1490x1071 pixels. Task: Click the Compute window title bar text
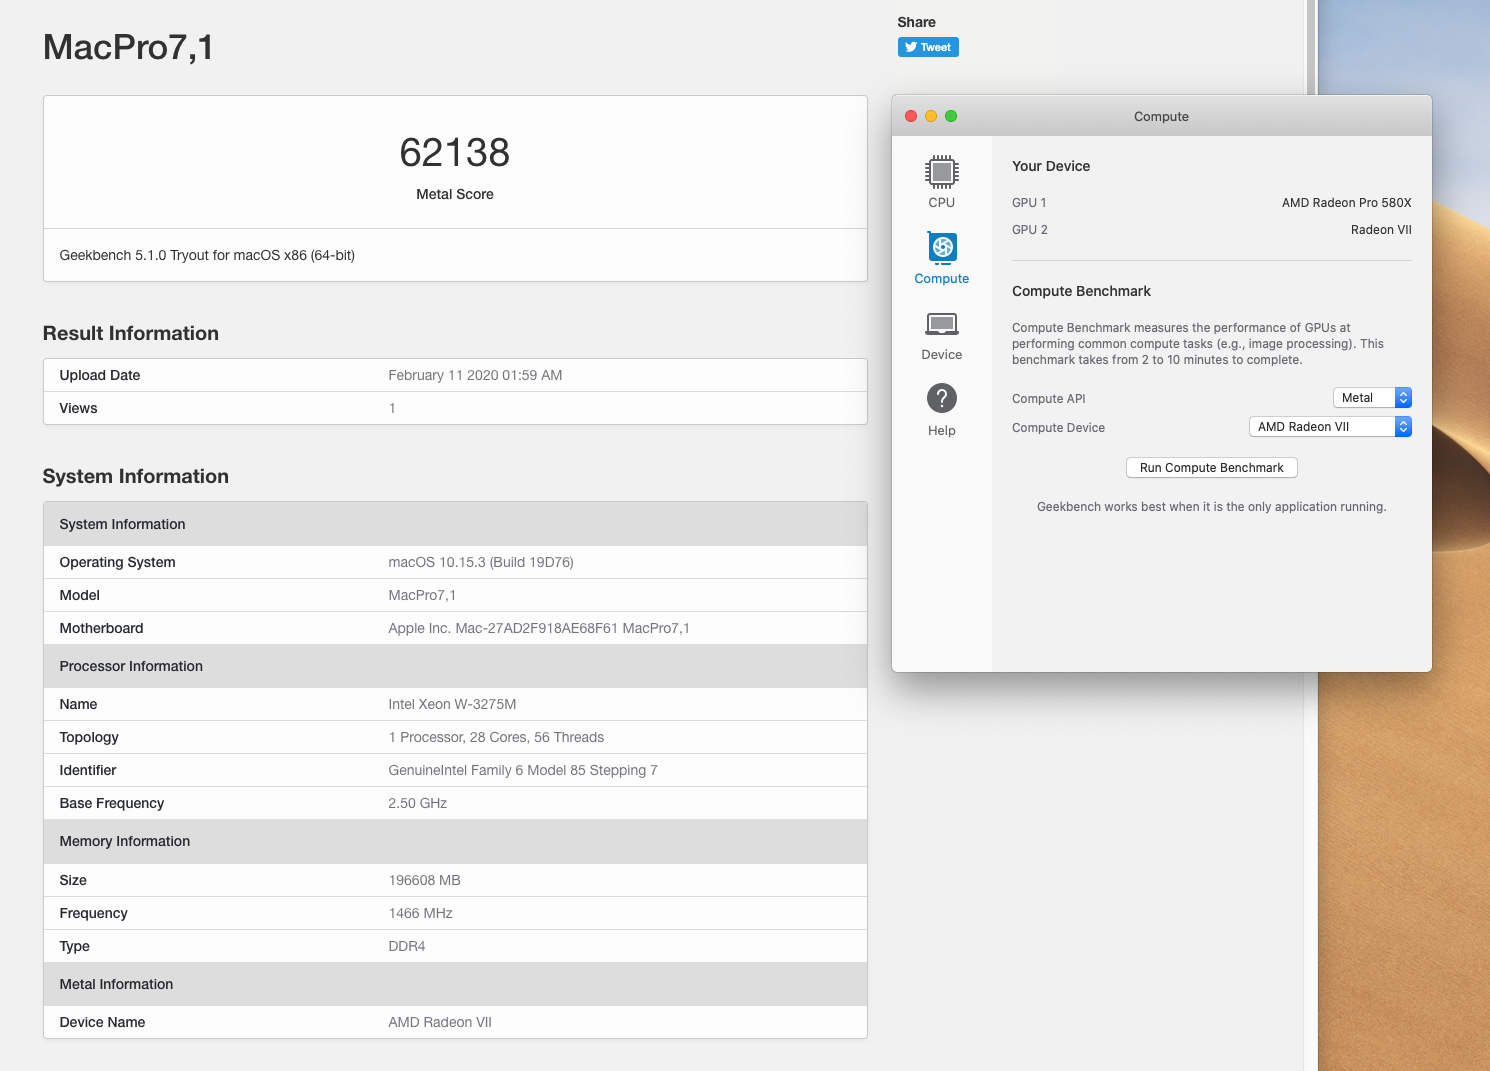1161,116
